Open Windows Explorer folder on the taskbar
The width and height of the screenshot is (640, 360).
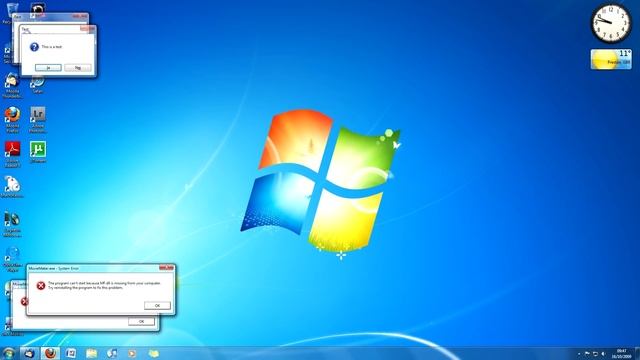(x=92, y=353)
